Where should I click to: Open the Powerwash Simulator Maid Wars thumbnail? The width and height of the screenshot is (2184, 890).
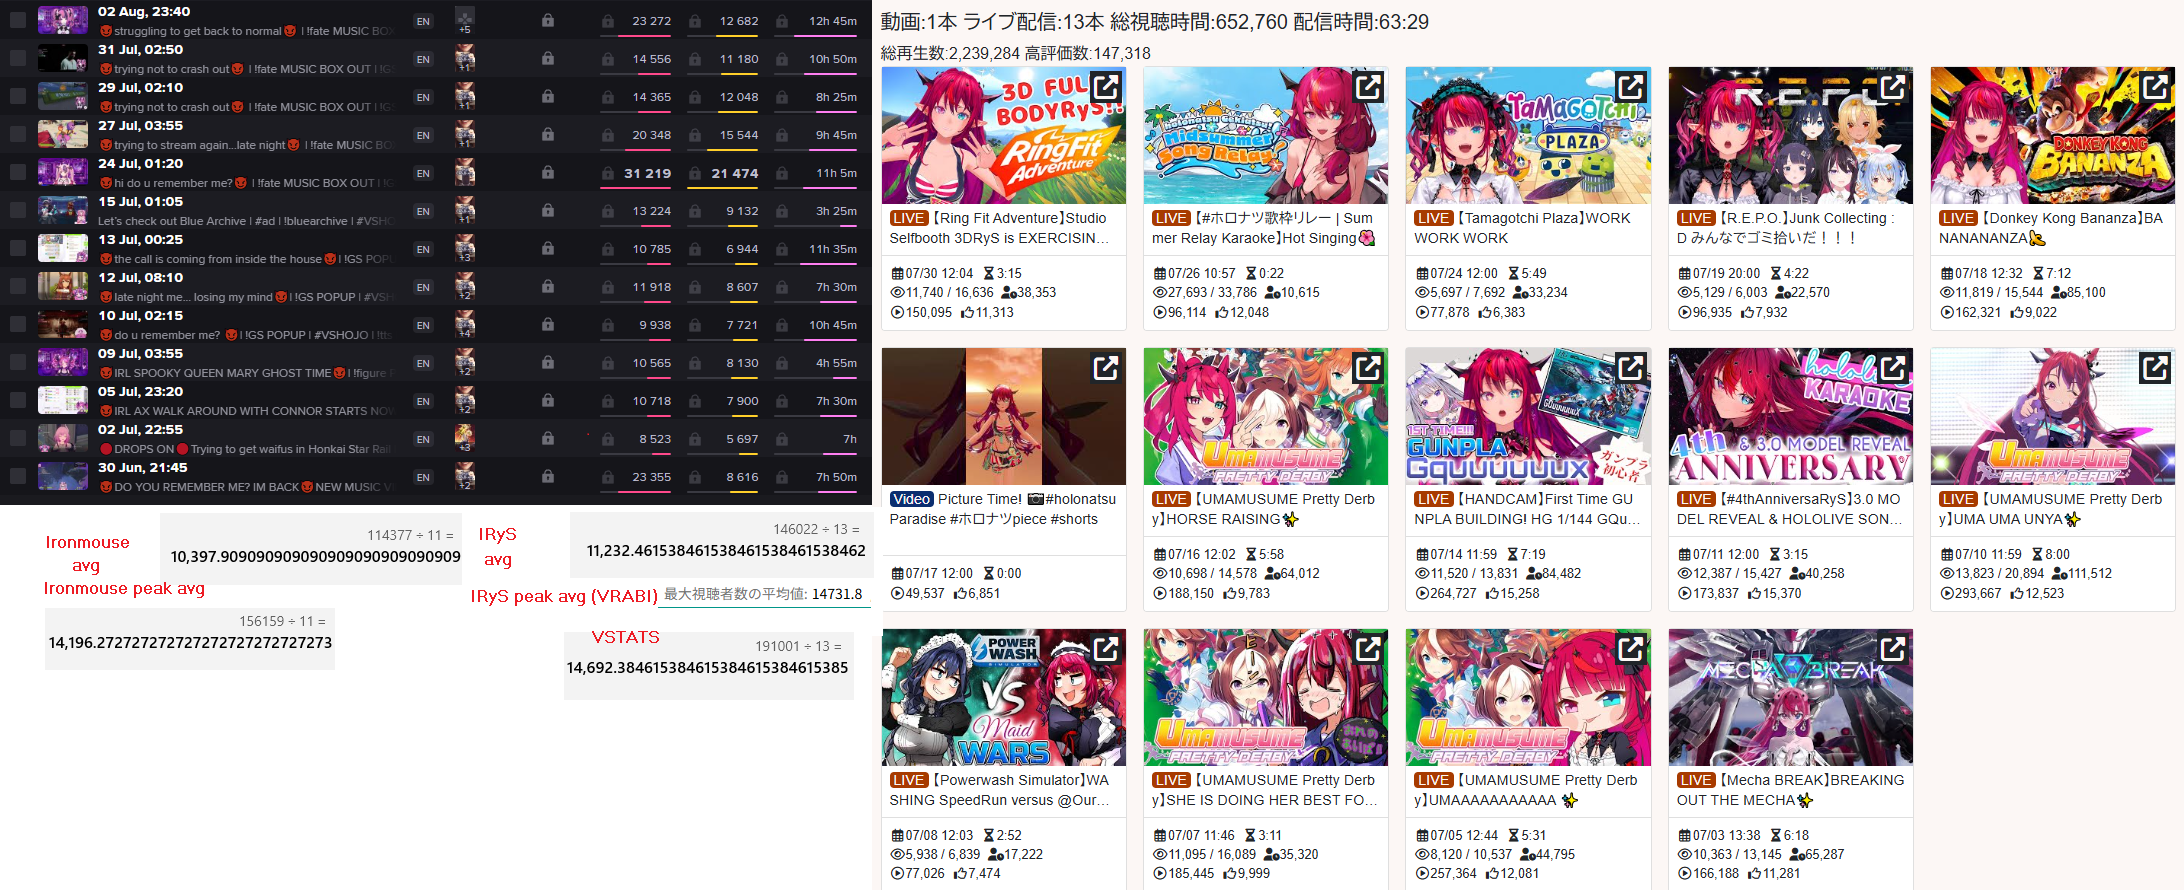[x=1003, y=697]
